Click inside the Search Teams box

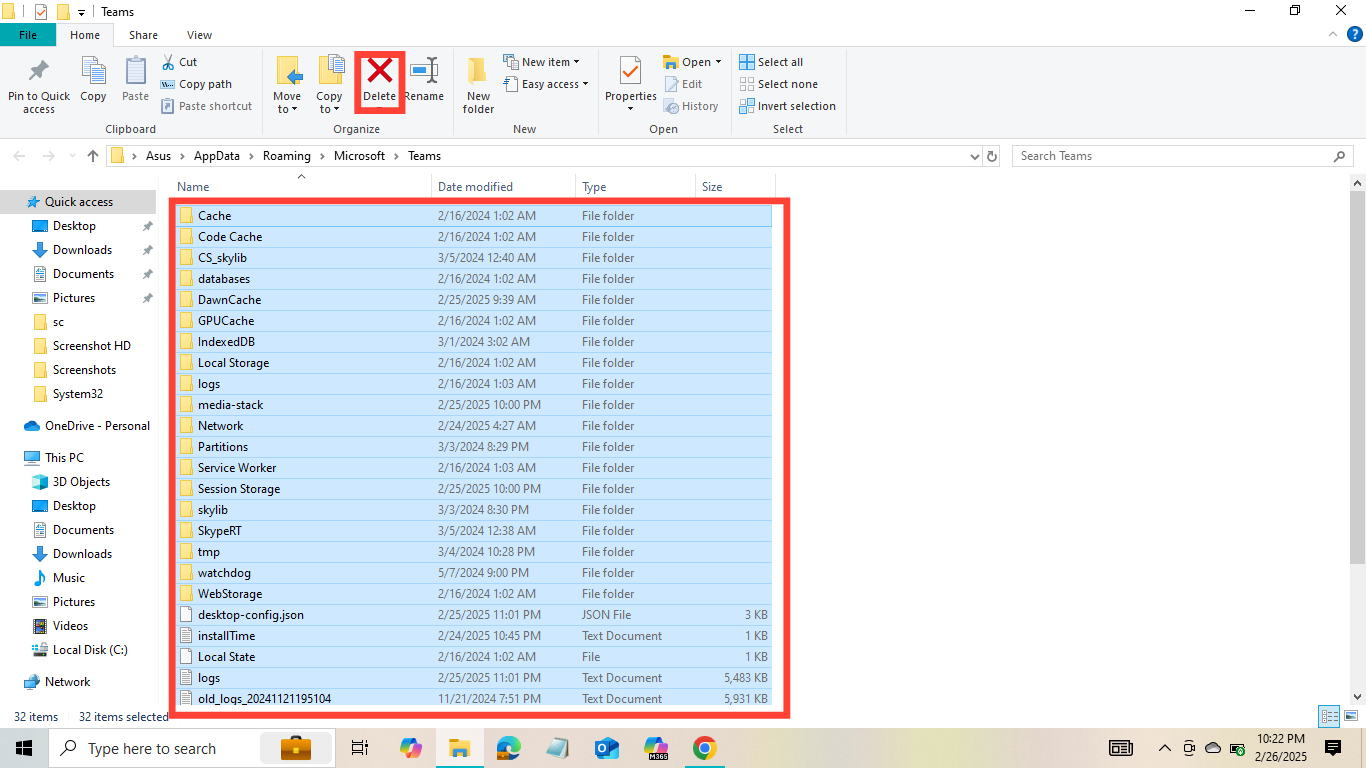pyautogui.click(x=1150, y=156)
